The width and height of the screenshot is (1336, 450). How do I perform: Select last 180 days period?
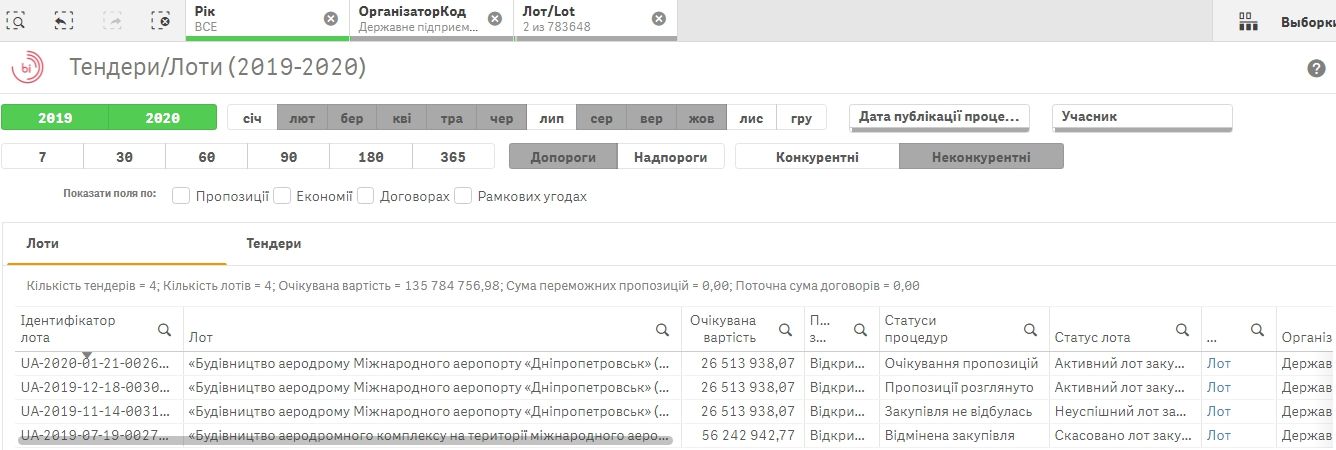(371, 157)
